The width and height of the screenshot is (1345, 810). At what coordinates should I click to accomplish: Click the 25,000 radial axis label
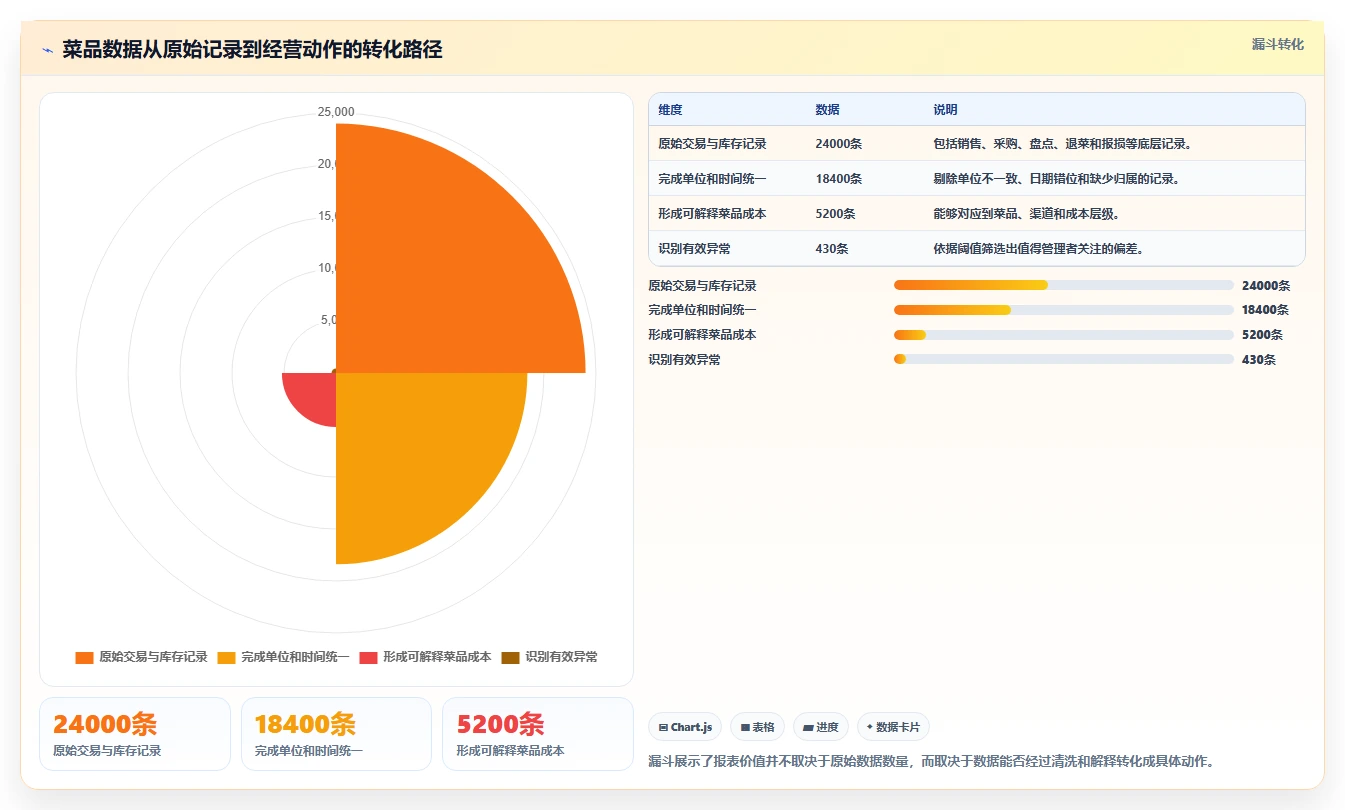(x=336, y=112)
